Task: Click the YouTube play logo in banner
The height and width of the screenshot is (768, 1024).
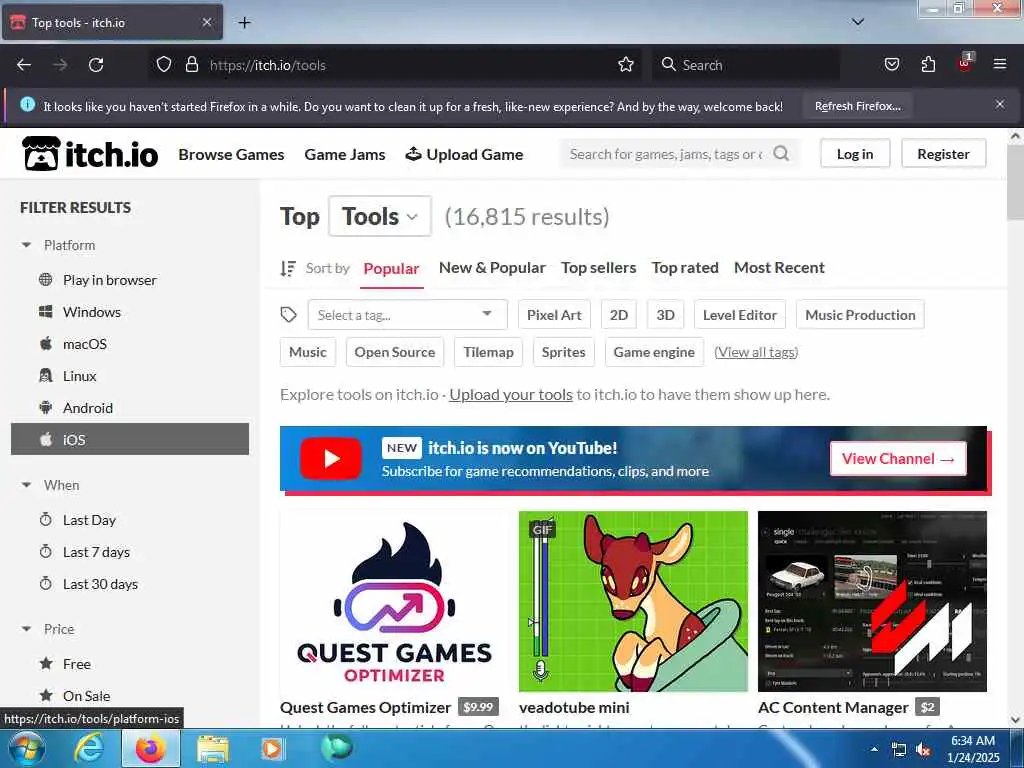Action: coord(330,458)
